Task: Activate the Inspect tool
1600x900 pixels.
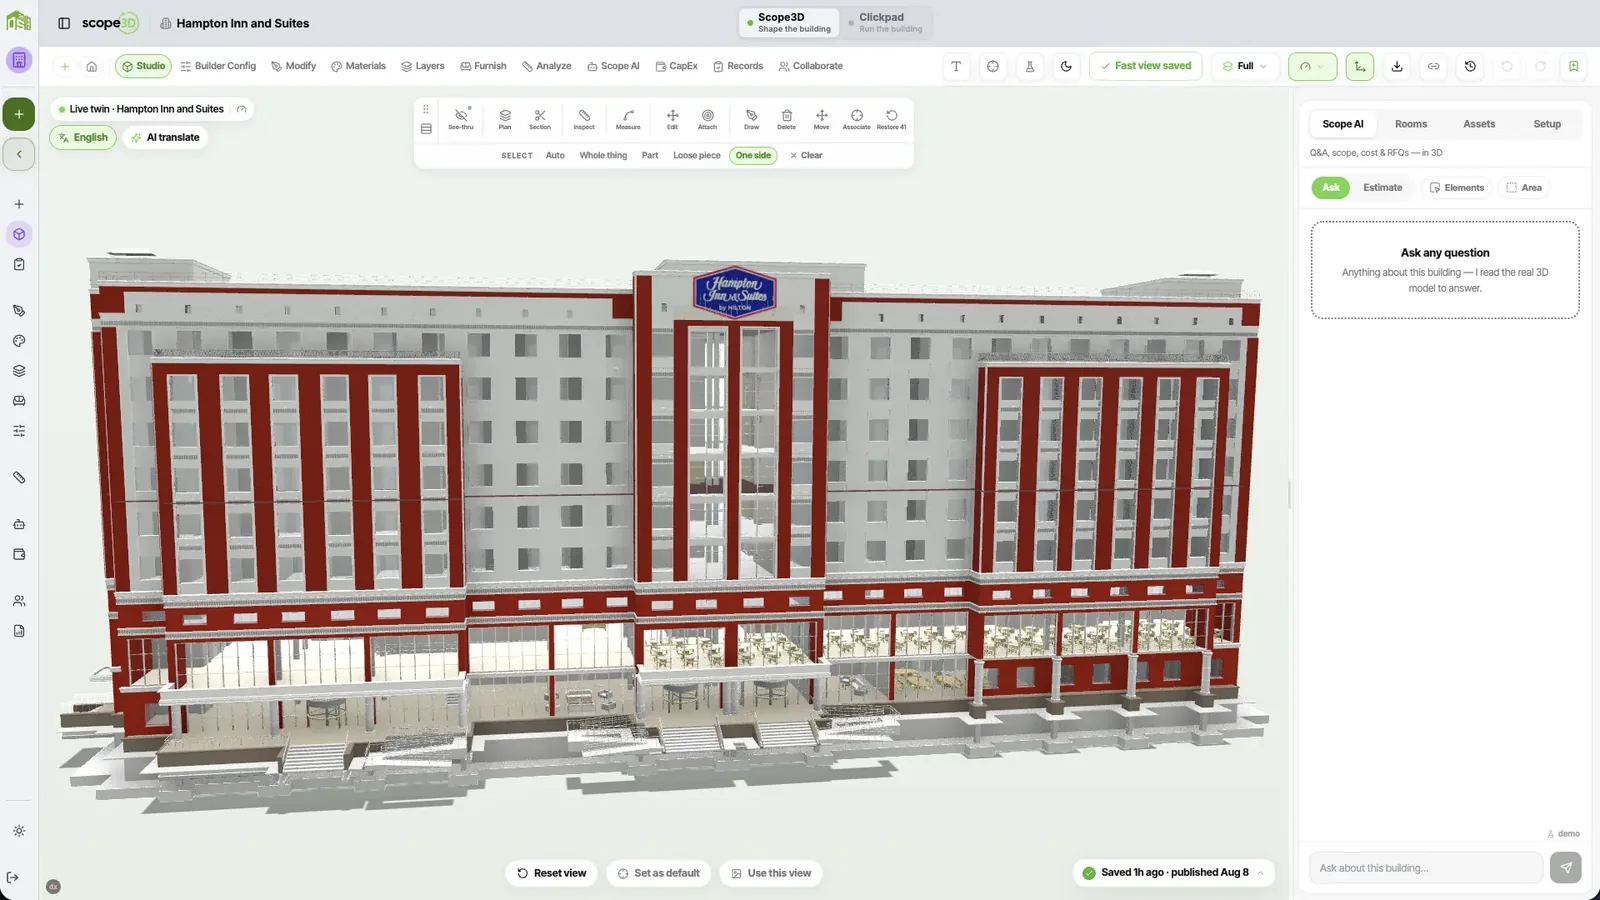Action: (584, 118)
